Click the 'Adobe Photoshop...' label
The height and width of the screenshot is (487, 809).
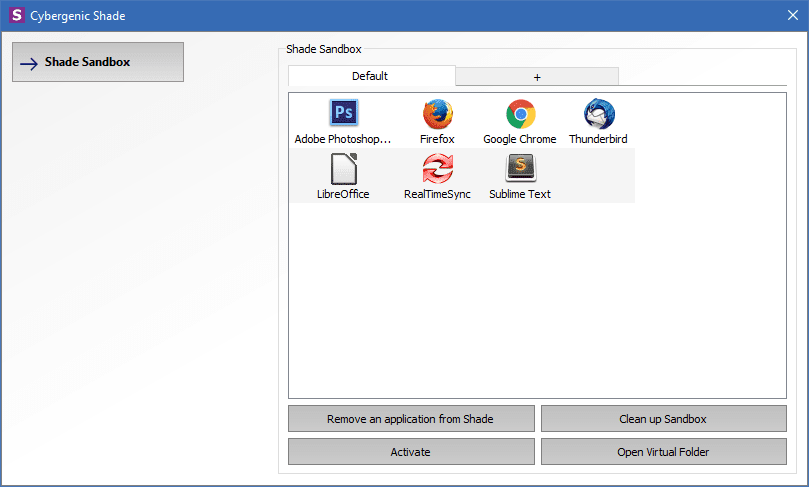pyautogui.click(x=343, y=139)
